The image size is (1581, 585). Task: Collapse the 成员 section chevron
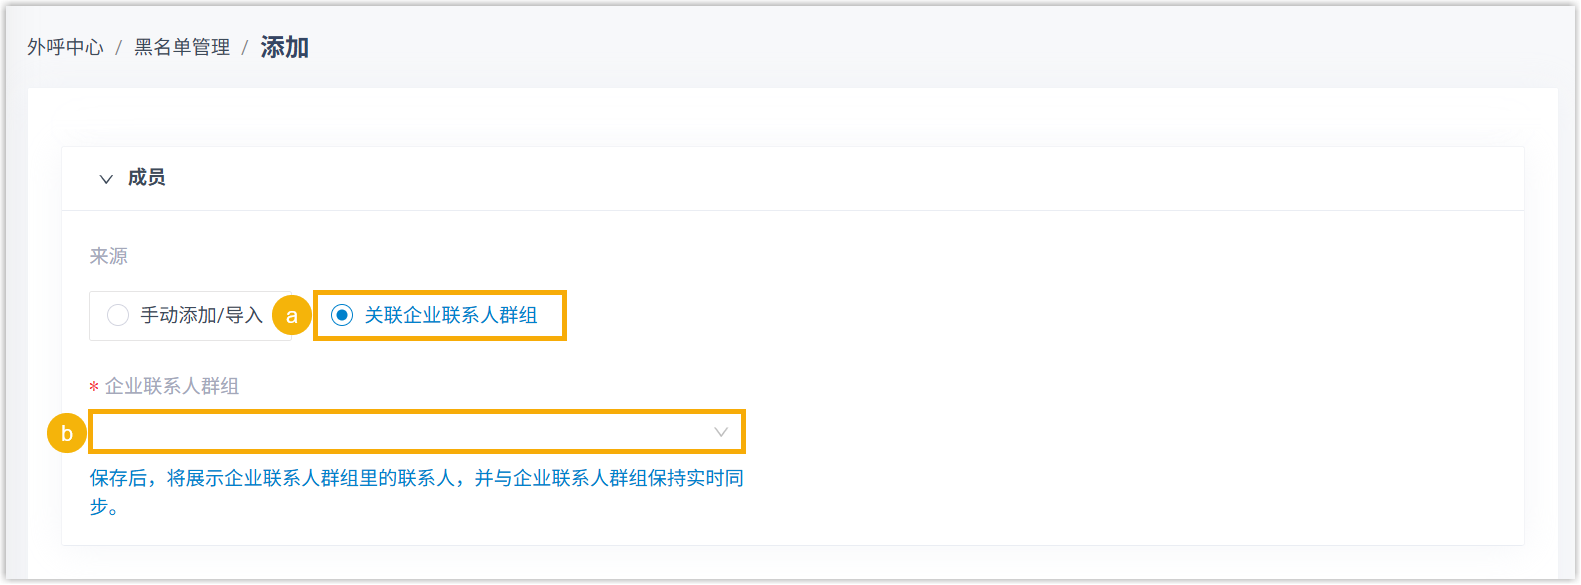pos(106,179)
